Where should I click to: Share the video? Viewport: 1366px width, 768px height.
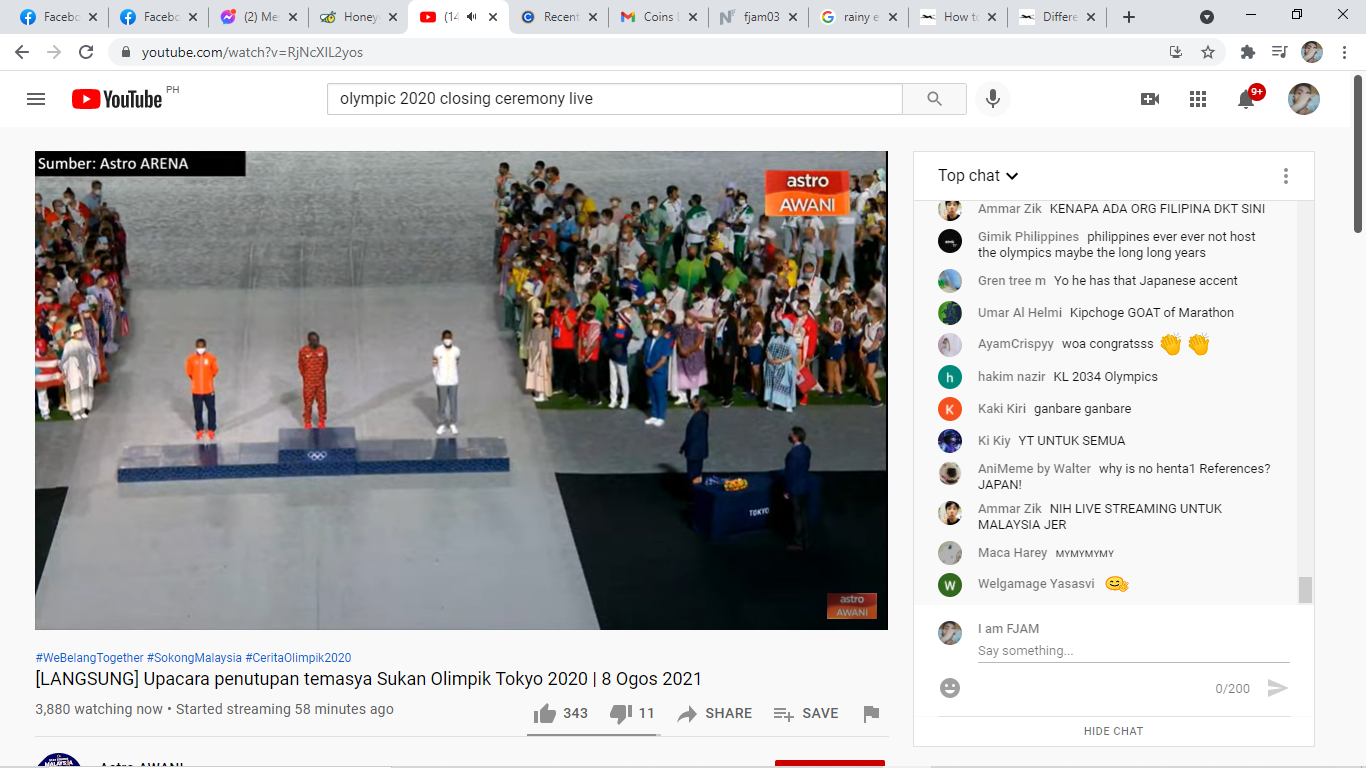point(714,713)
